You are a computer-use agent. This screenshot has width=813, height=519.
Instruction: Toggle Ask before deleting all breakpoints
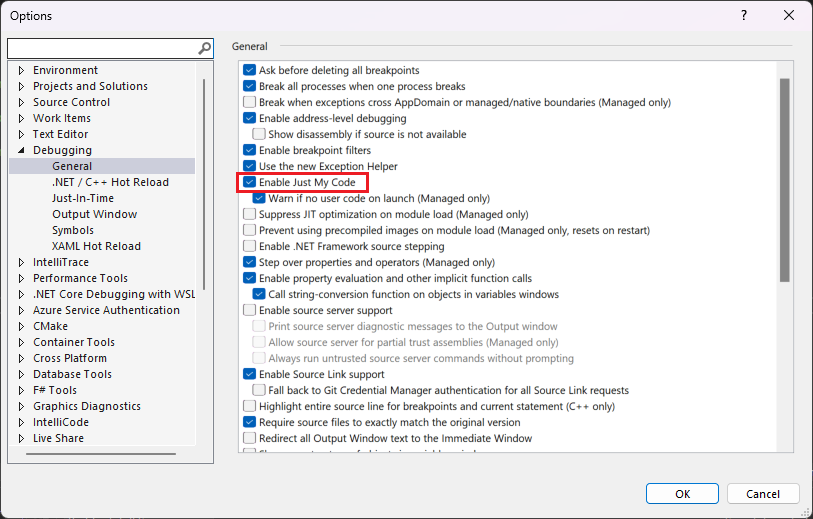tap(250, 70)
